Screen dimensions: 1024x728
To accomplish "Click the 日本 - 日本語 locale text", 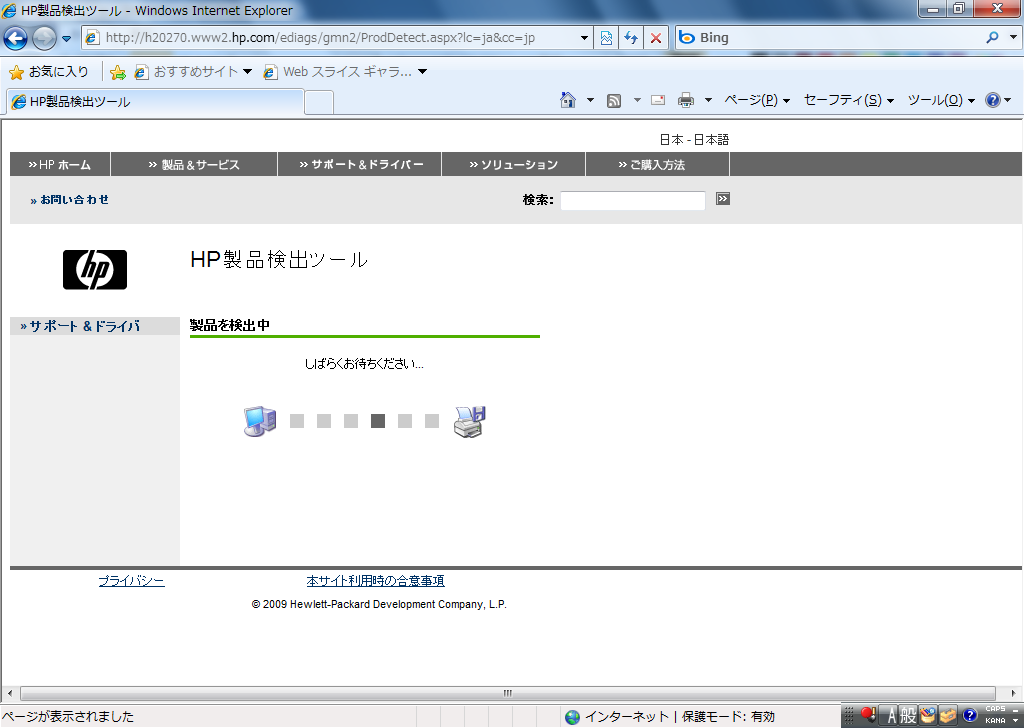I will pyautogui.click(x=694, y=139).
